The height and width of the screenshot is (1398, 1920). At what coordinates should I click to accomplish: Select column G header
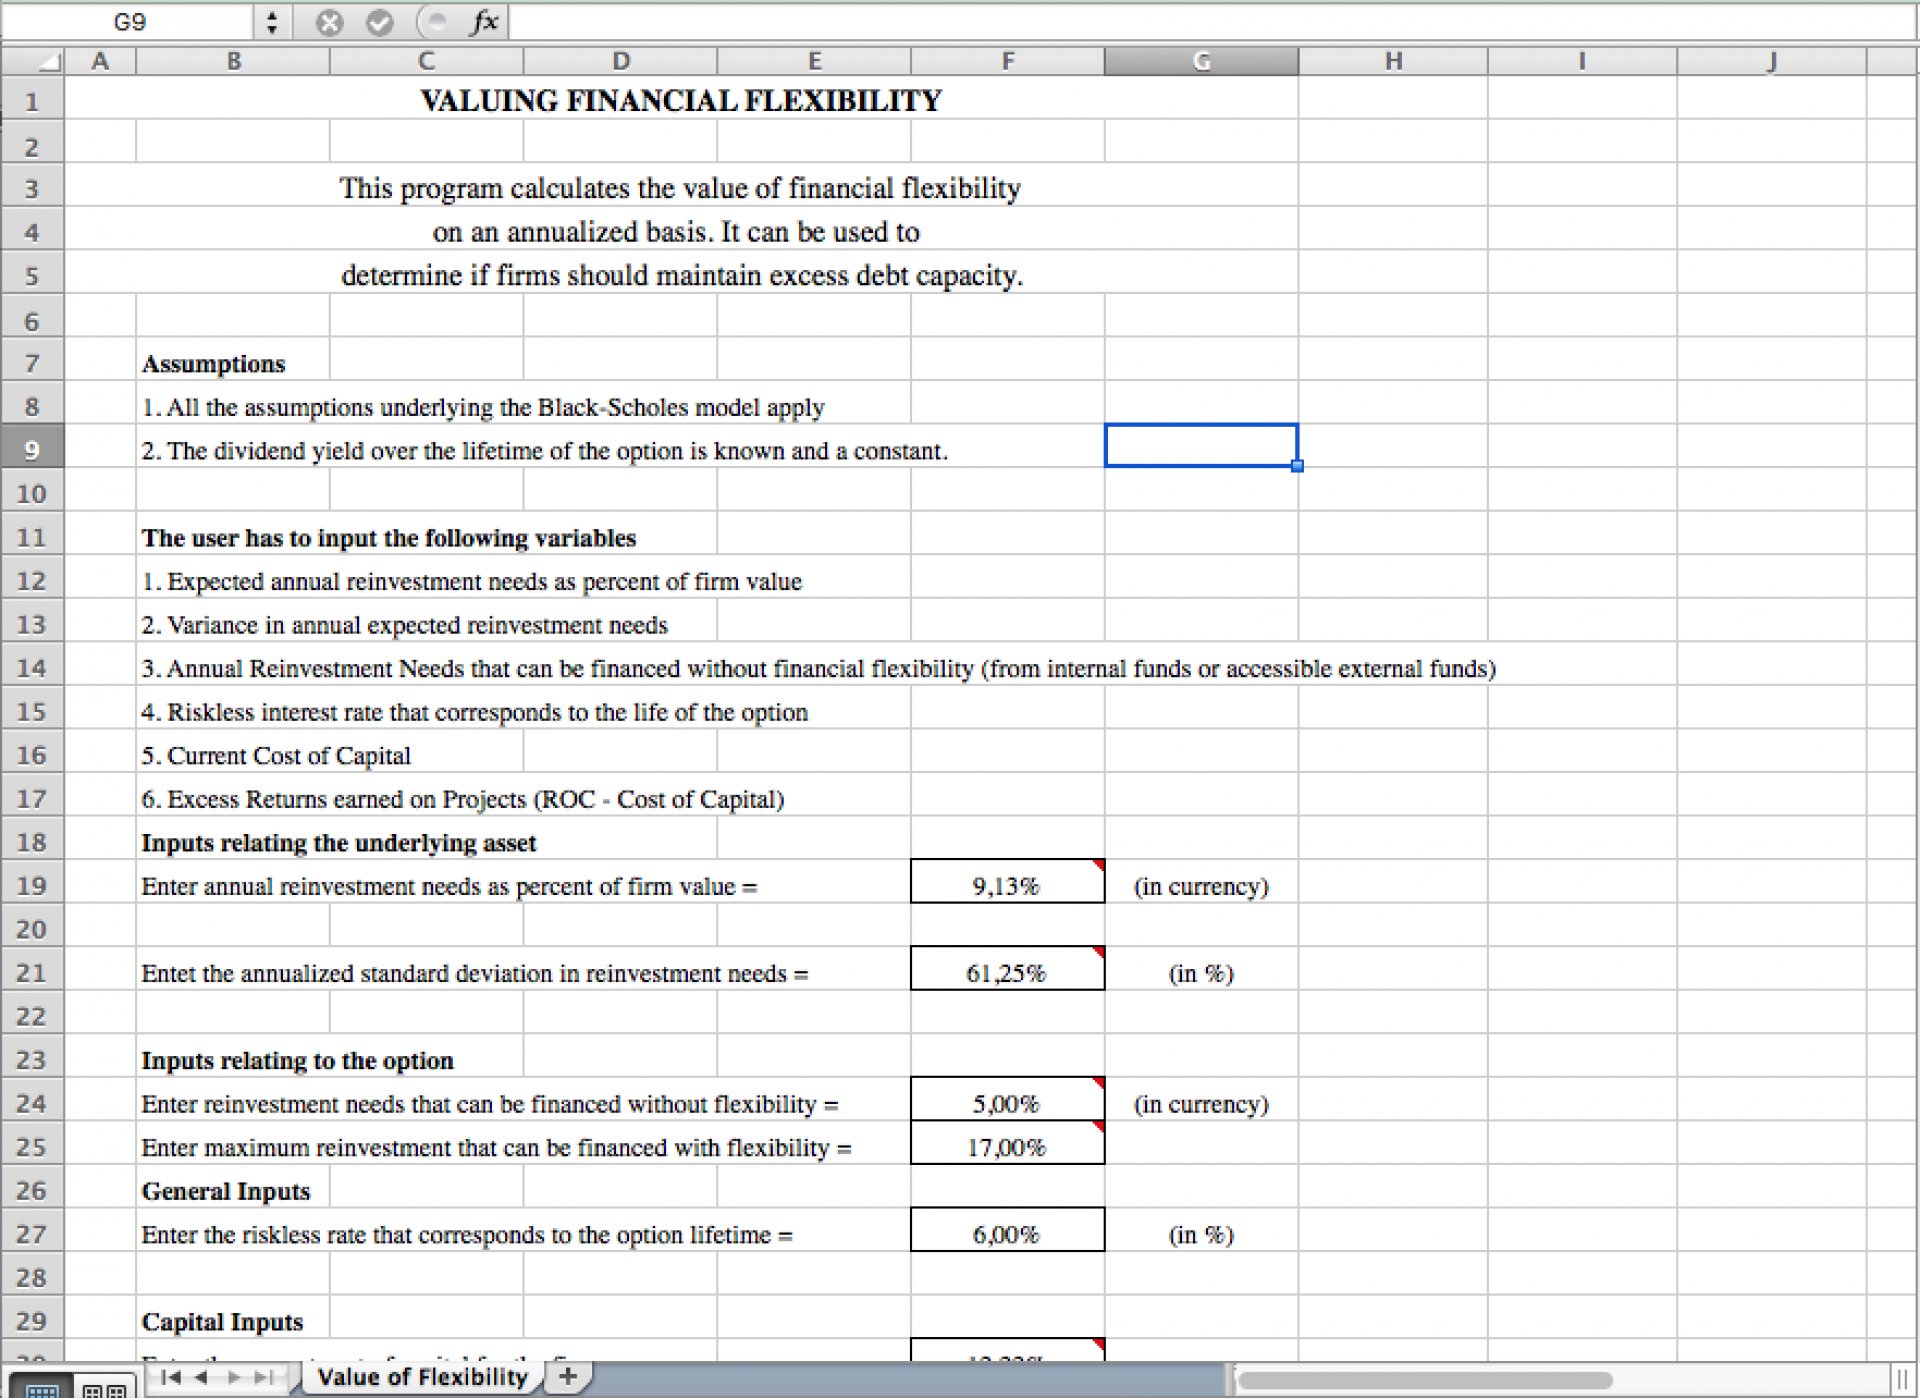[x=1201, y=61]
